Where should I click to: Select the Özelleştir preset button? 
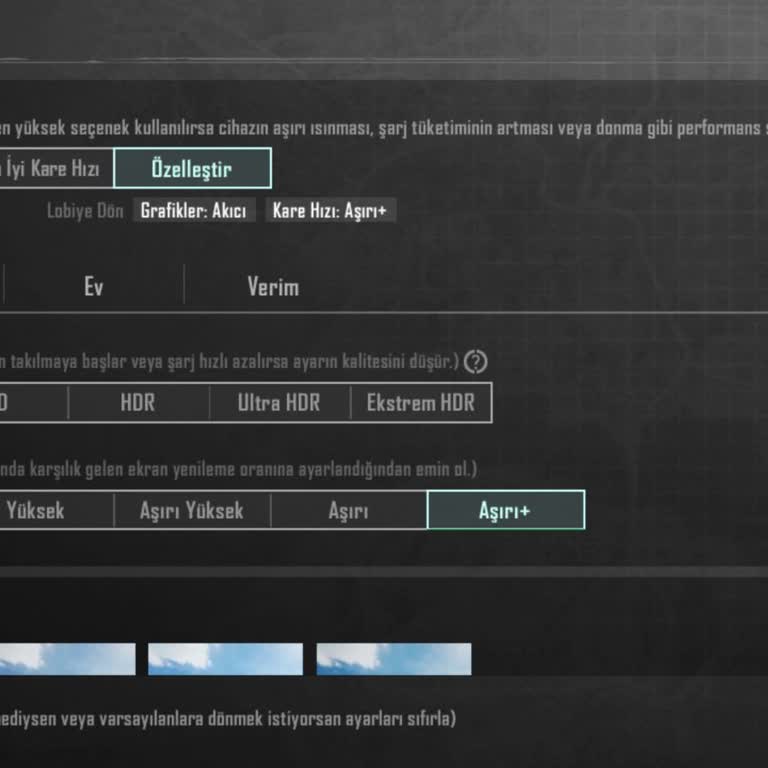click(192, 168)
